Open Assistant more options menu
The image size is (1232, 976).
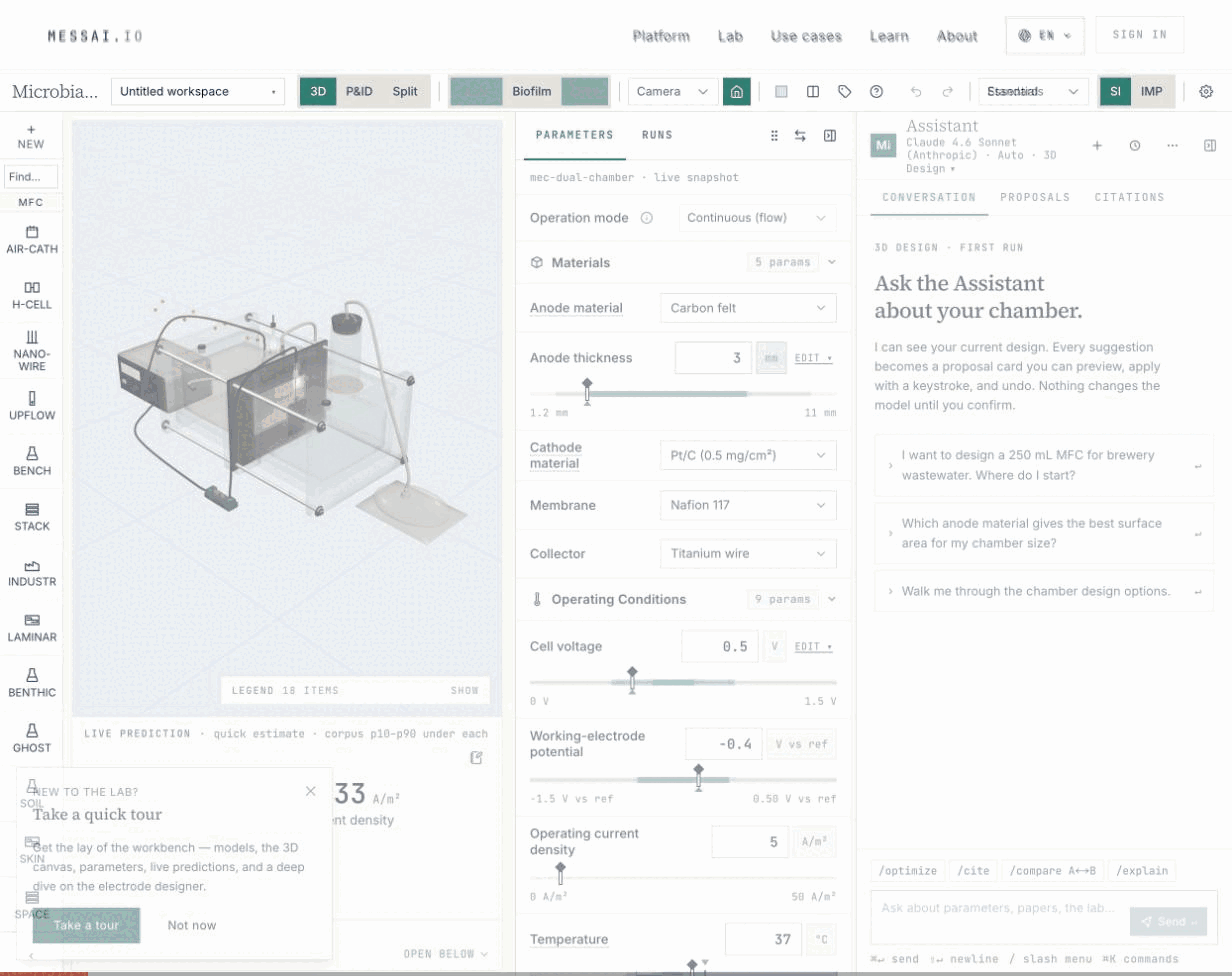tap(1172, 145)
